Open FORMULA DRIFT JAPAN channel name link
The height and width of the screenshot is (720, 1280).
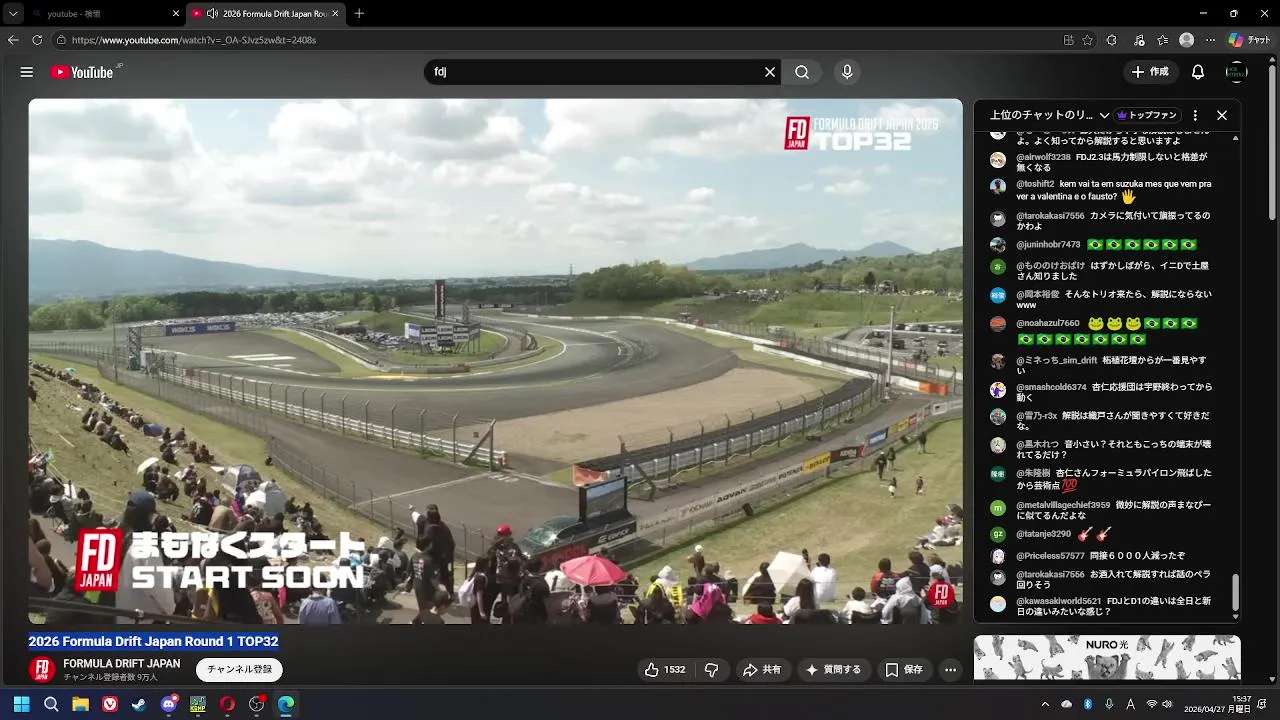(x=122, y=664)
